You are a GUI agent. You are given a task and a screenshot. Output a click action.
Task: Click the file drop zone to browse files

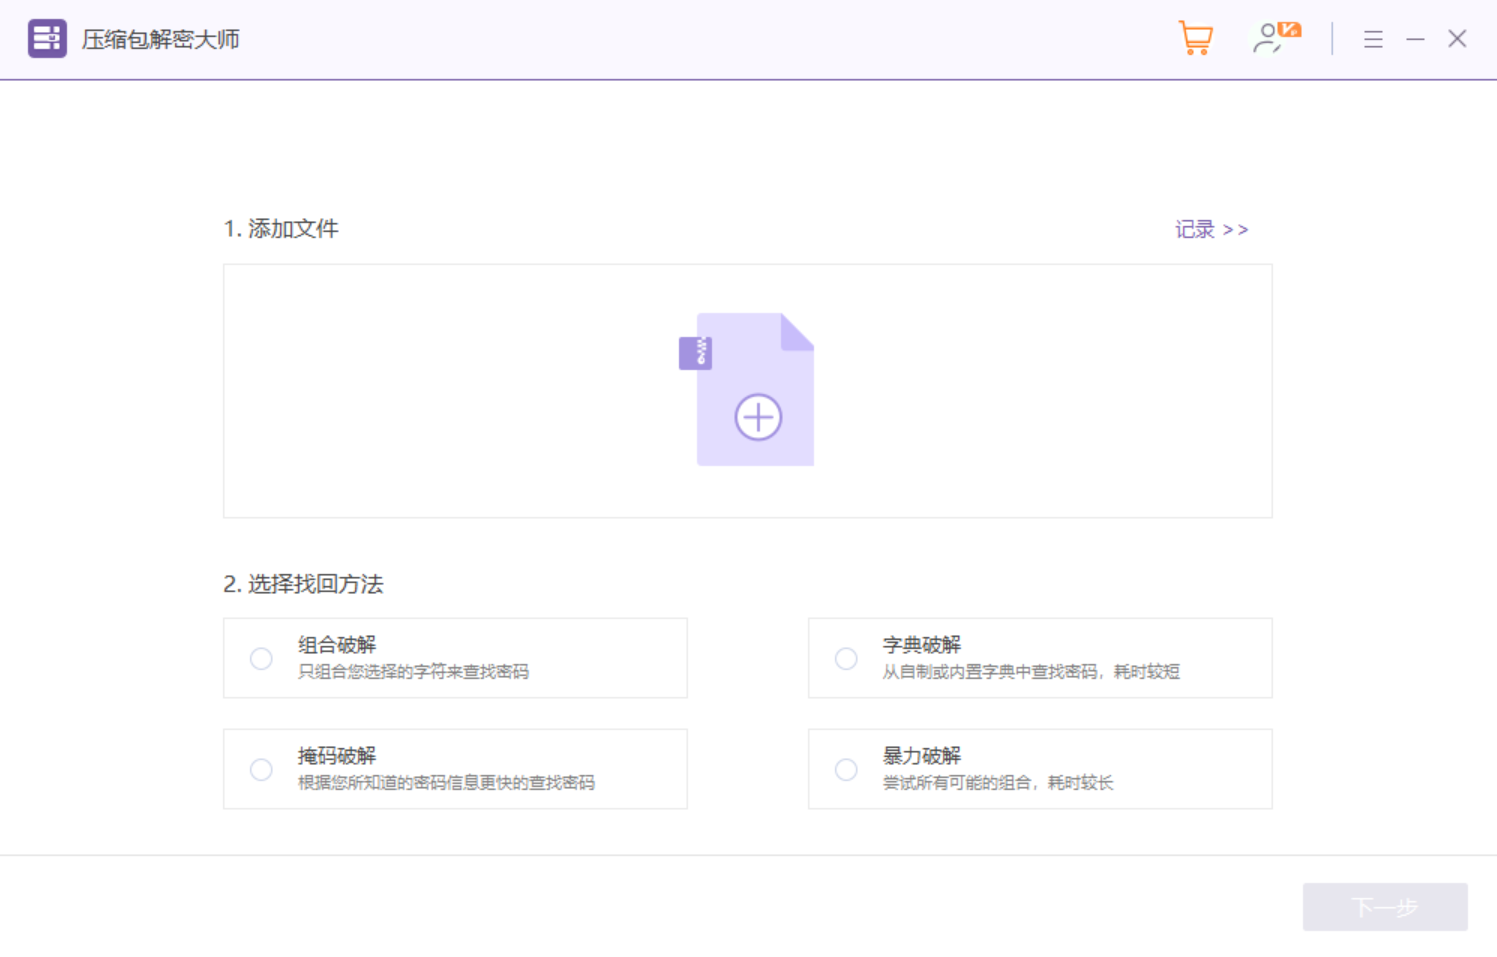pos(748,390)
